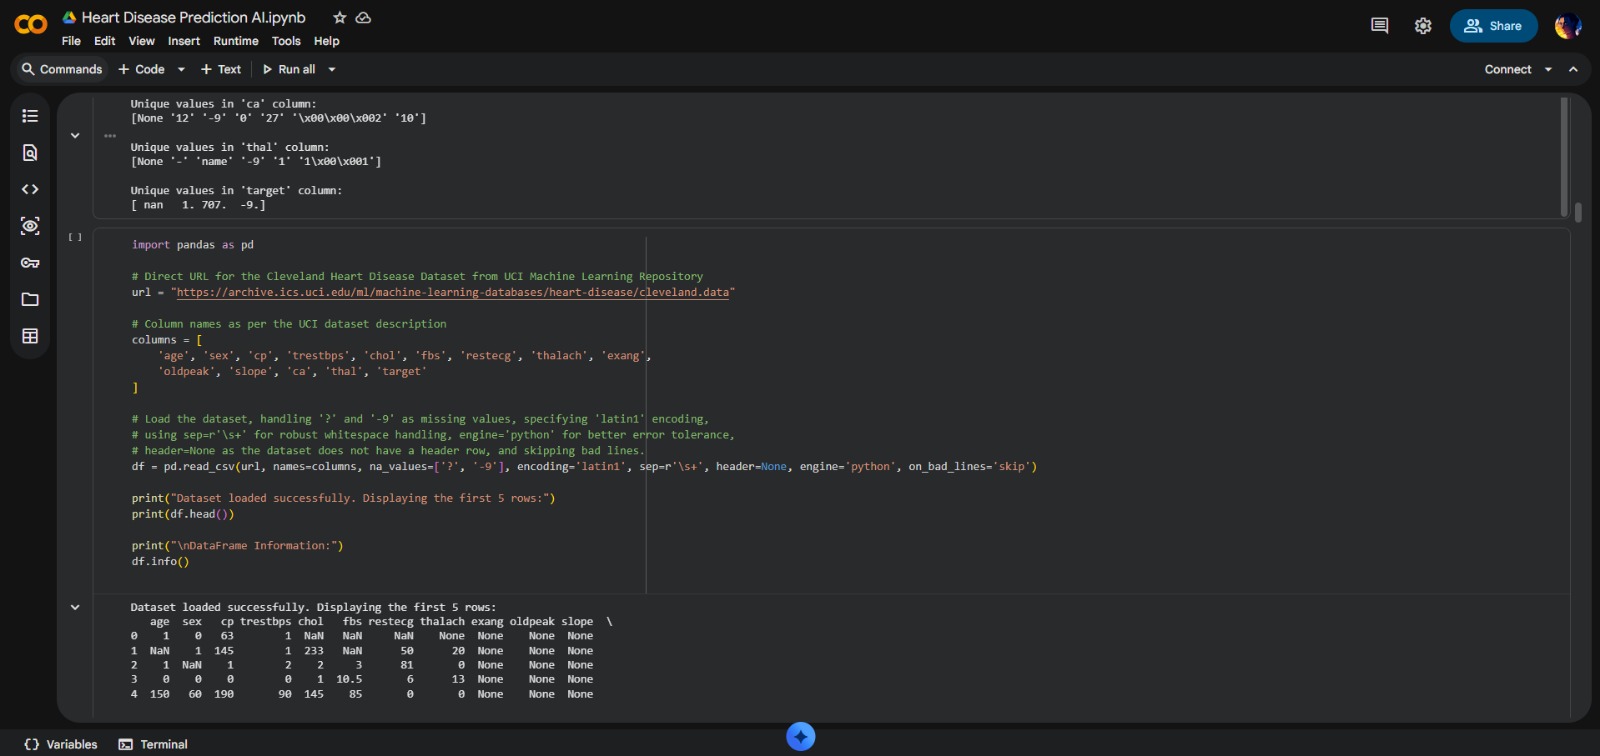Viewport: 1600px width, 756px height.
Task: Open the Terminal panel in status bar
Action: pos(154,744)
